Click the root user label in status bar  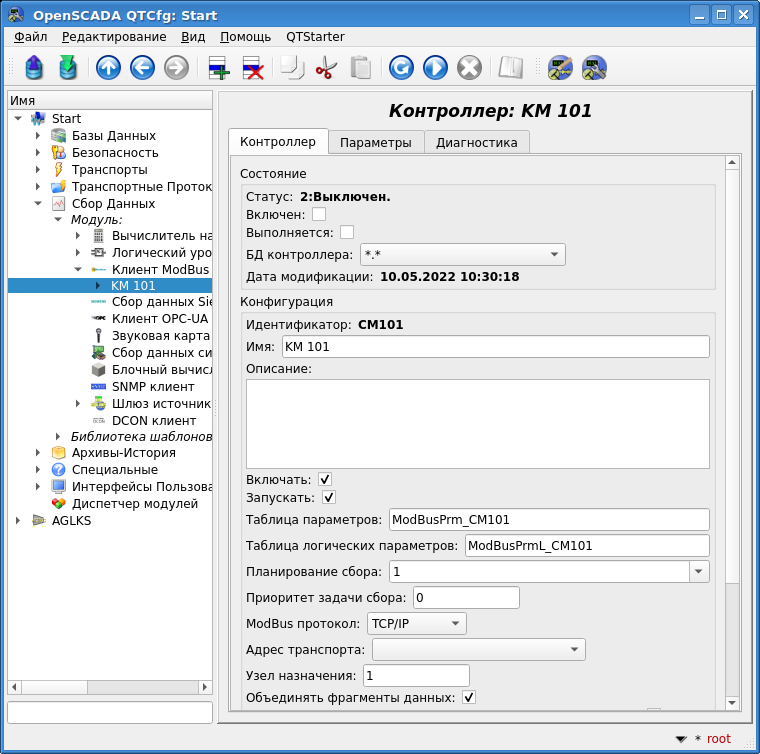(718, 738)
